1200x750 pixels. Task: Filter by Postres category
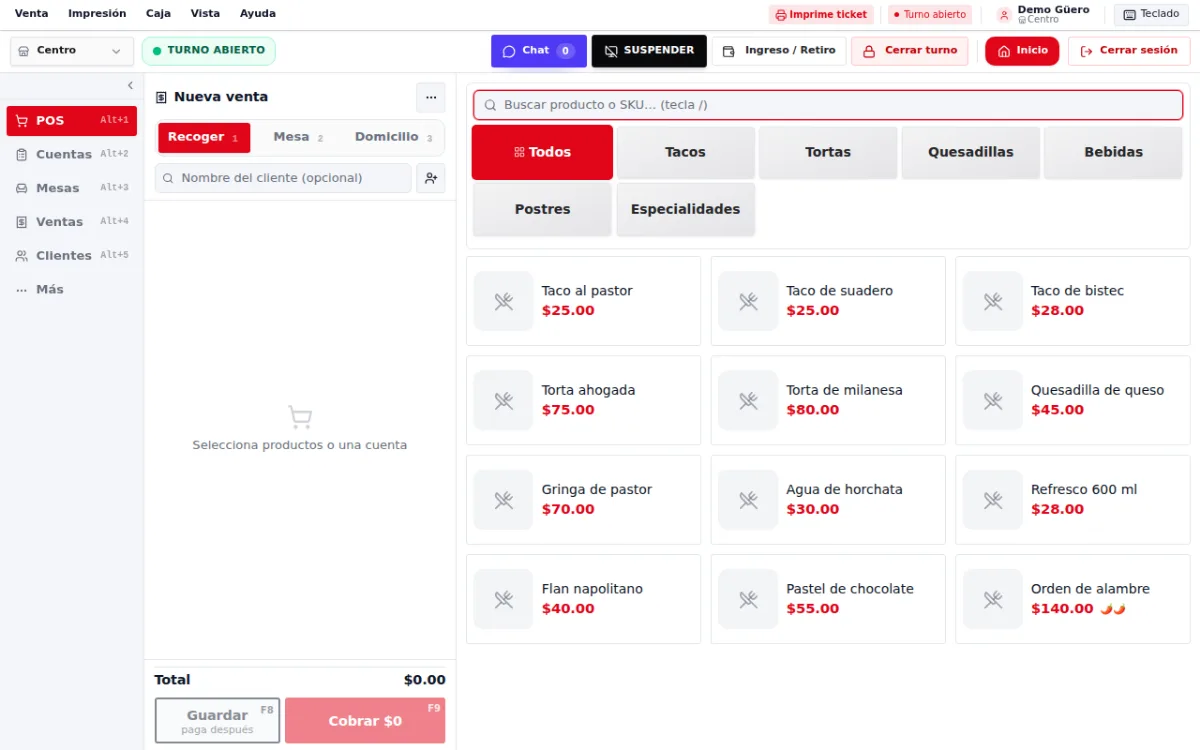pyautogui.click(x=542, y=210)
